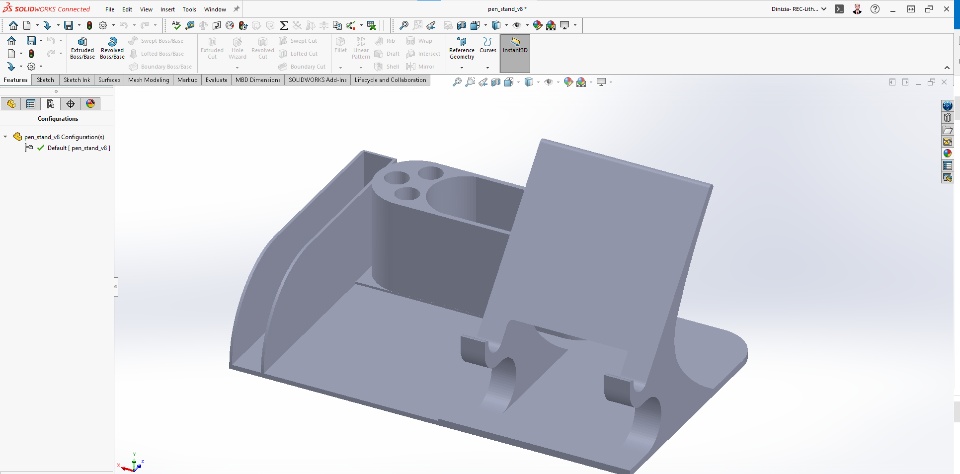Open SOLIDWORKS Resources task pane icon
960x474 pixels.
pos(947,106)
